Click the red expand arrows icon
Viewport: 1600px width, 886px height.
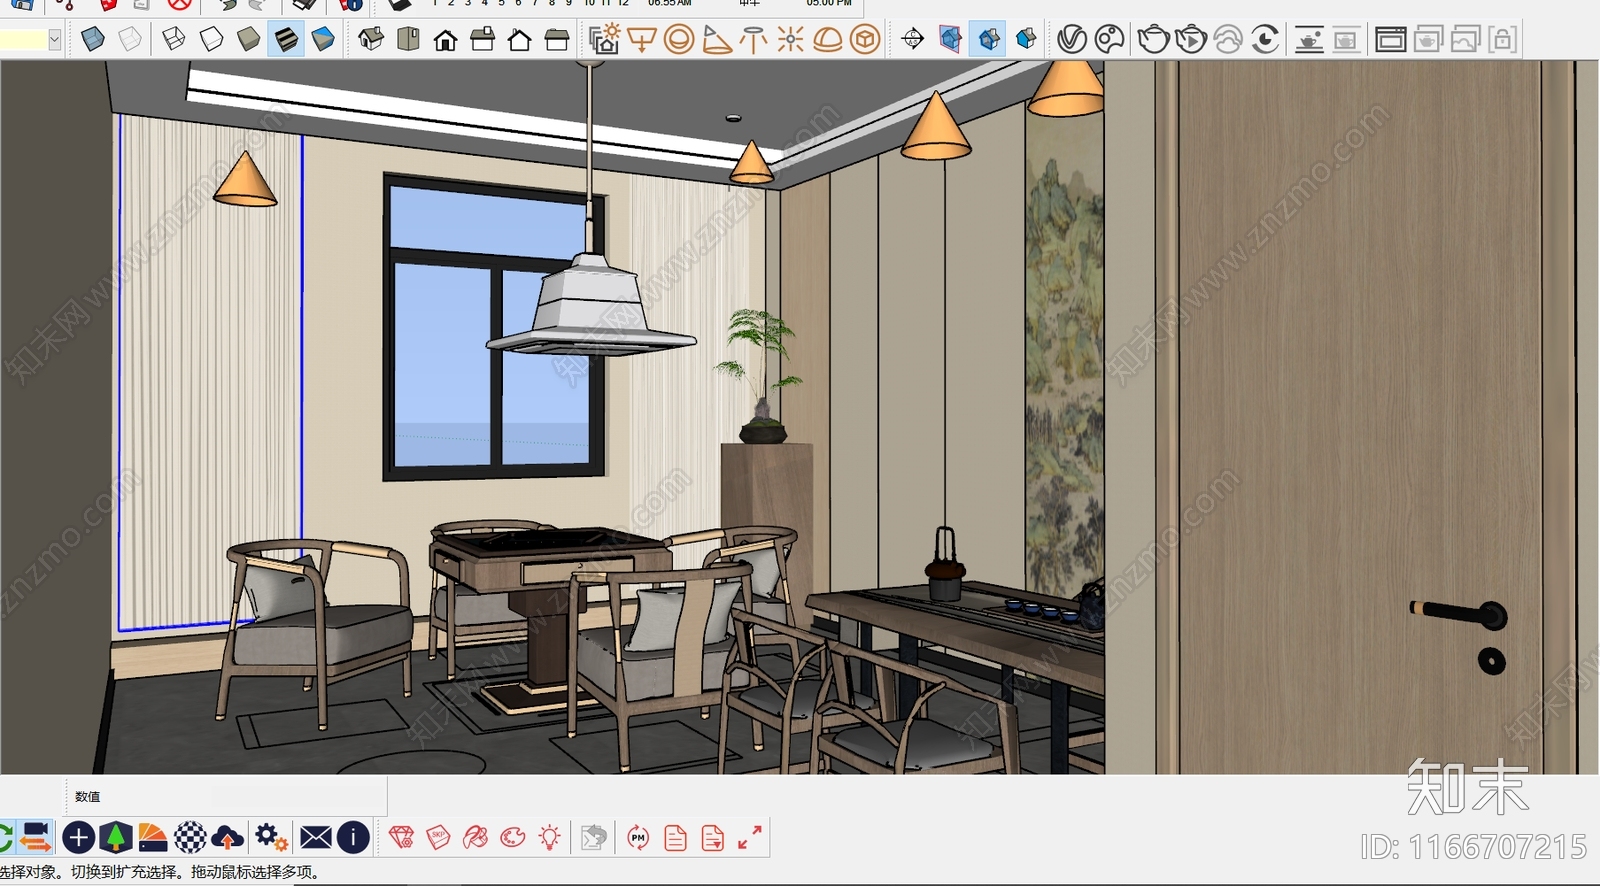[x=750, y=837]
